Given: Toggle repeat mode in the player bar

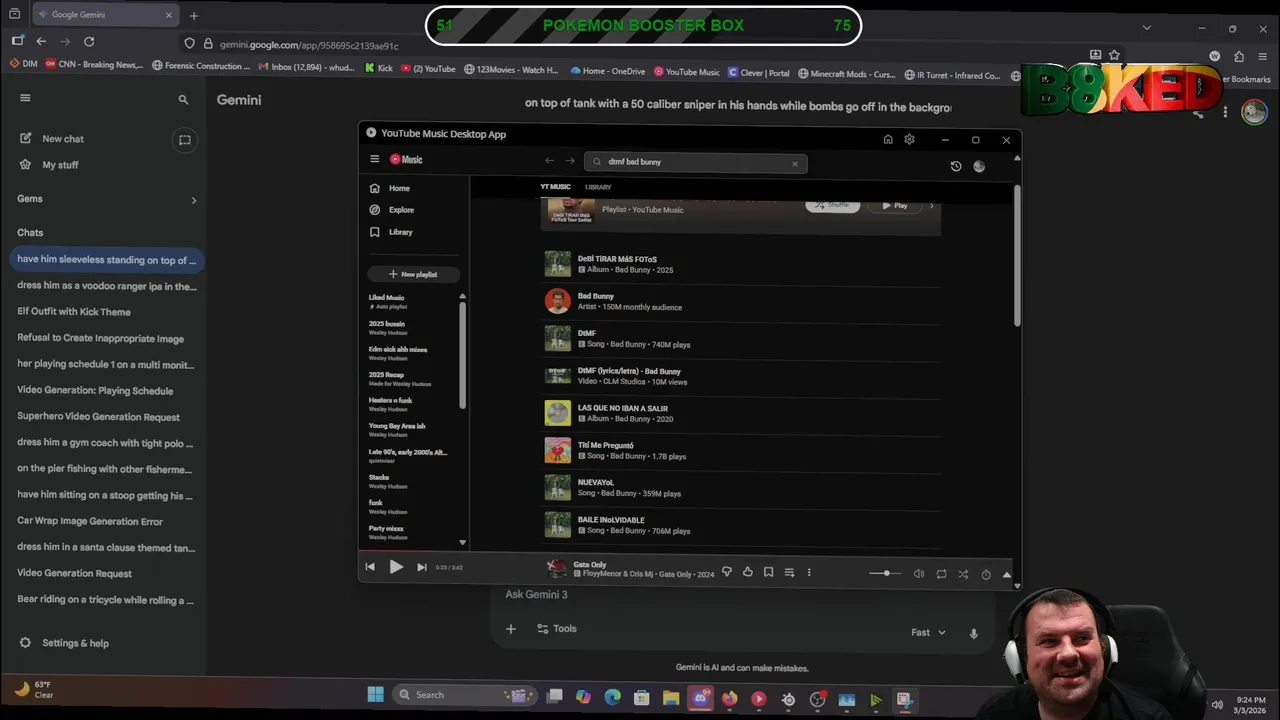Looking at the screenshot, I should 941,574.
